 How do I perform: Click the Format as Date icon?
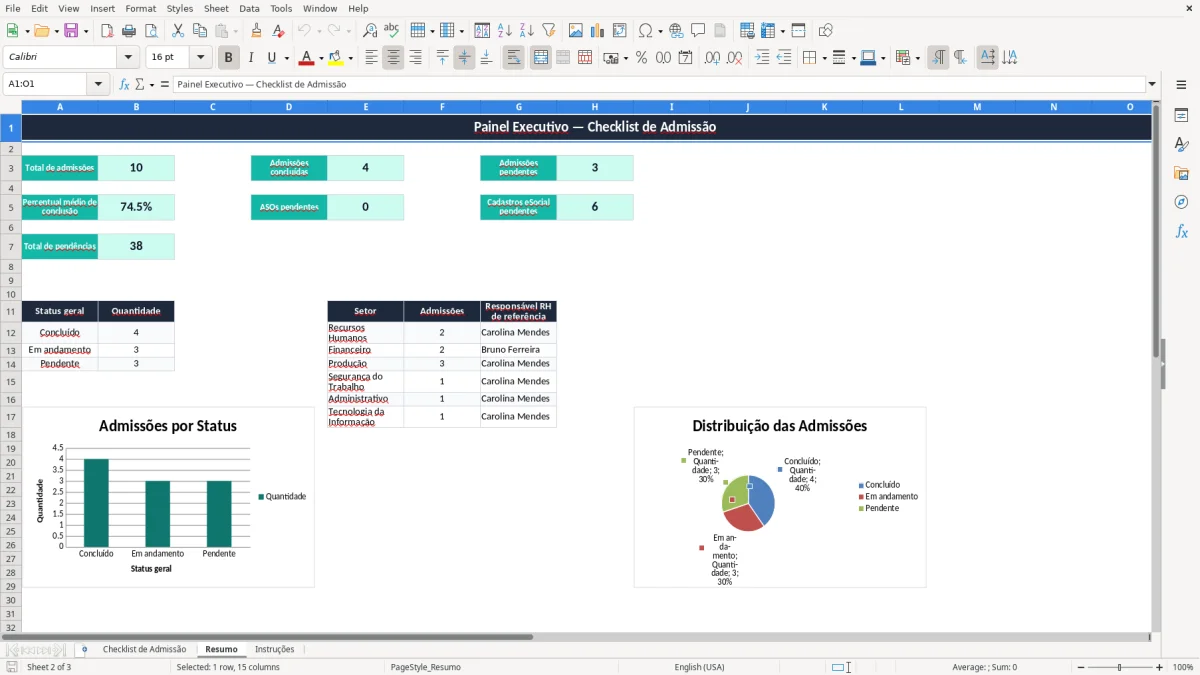coord(685,58)
